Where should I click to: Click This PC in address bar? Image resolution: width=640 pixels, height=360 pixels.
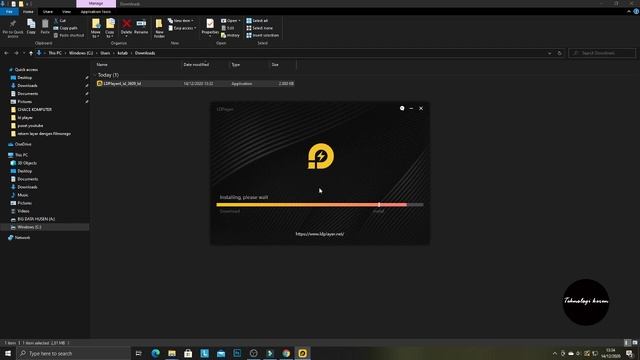(x=55, y=53)
